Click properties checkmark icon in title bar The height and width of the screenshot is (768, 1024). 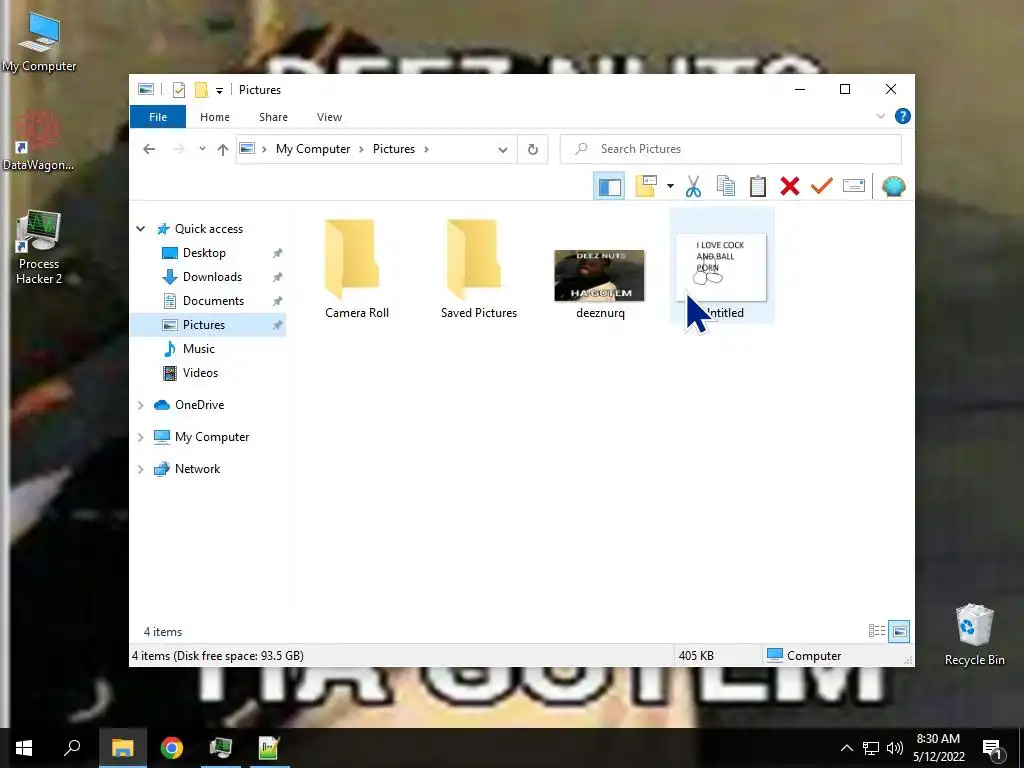[178, 90]
